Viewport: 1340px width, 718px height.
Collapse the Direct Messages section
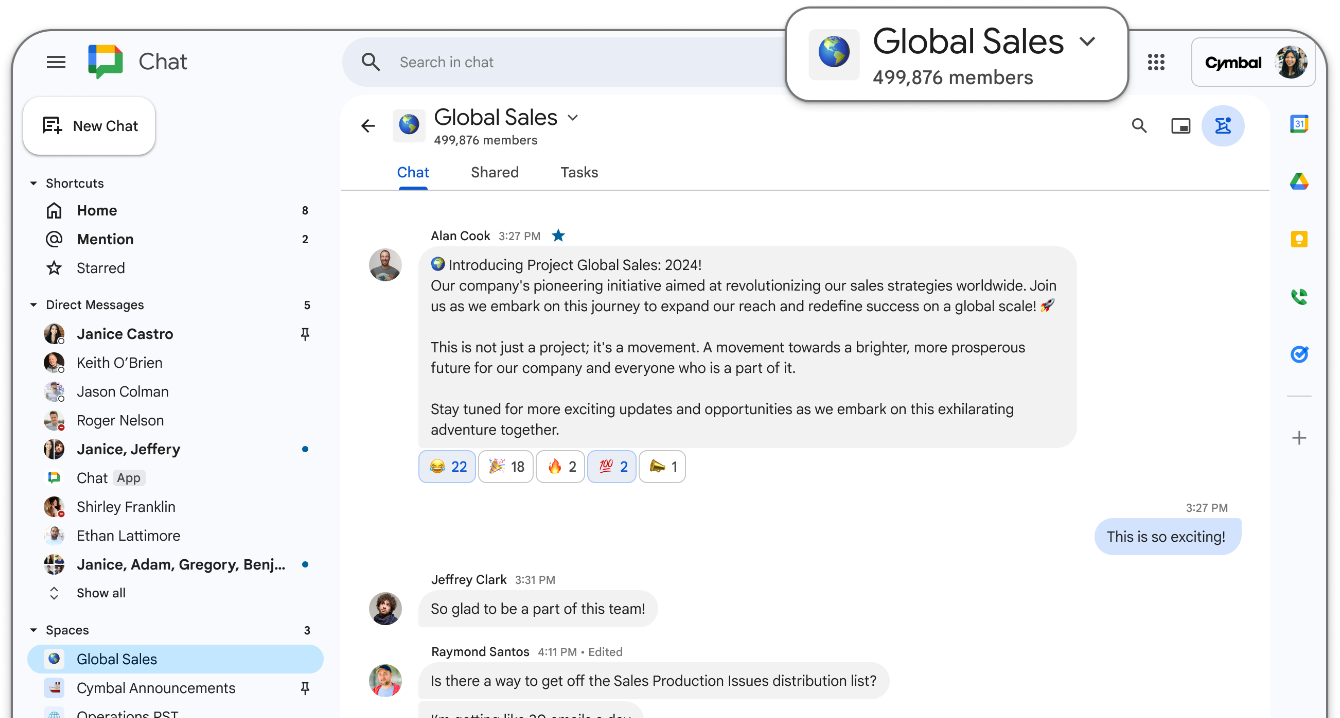point(34,306)
